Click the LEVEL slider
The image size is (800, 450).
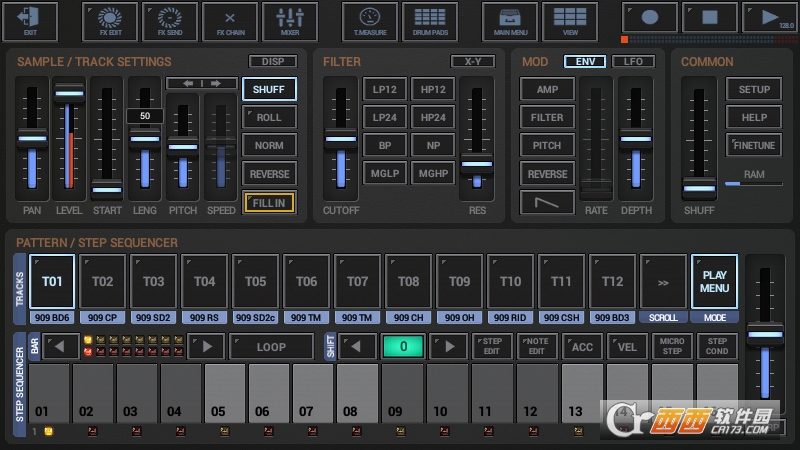coord(69,138)
